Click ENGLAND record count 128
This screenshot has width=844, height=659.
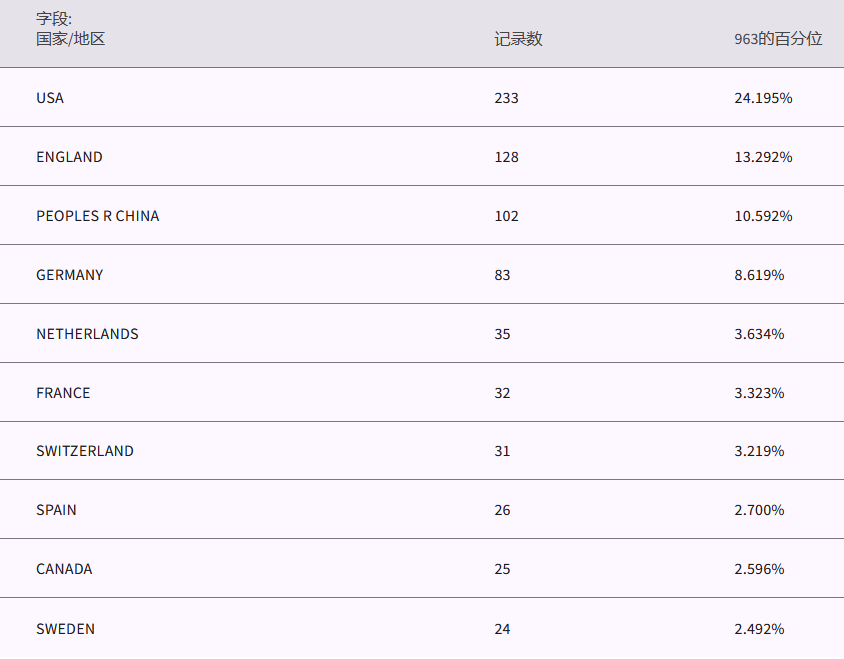[x=506, y=157]
